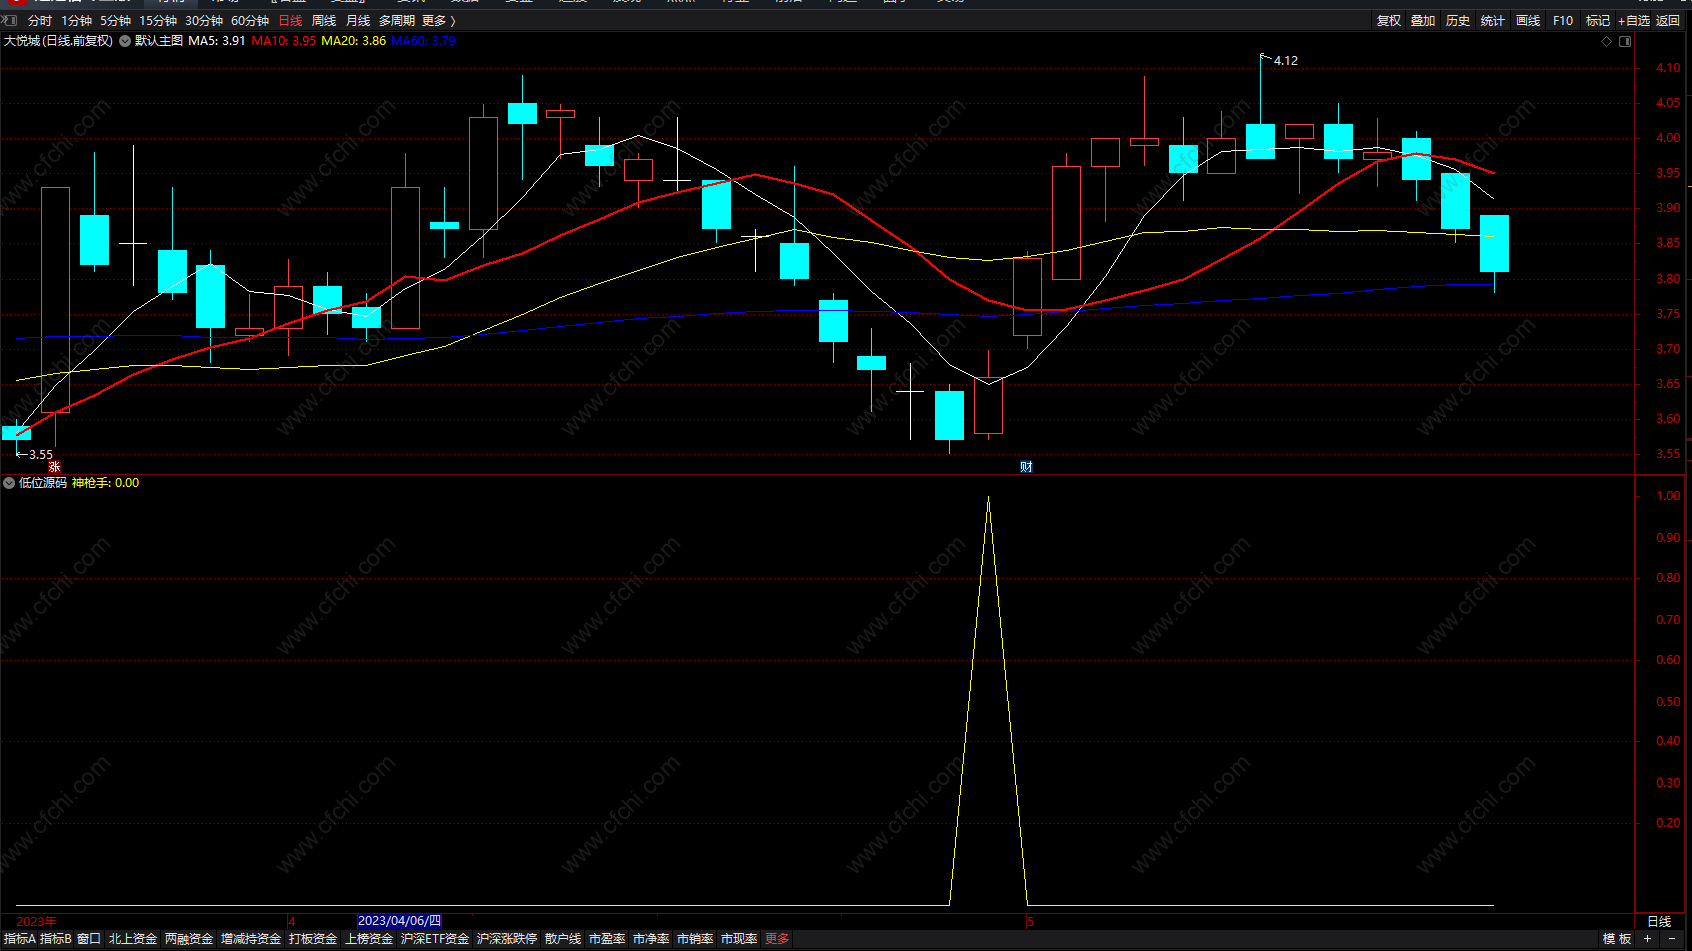Click the 返回 button

(x=1668, y=20)
